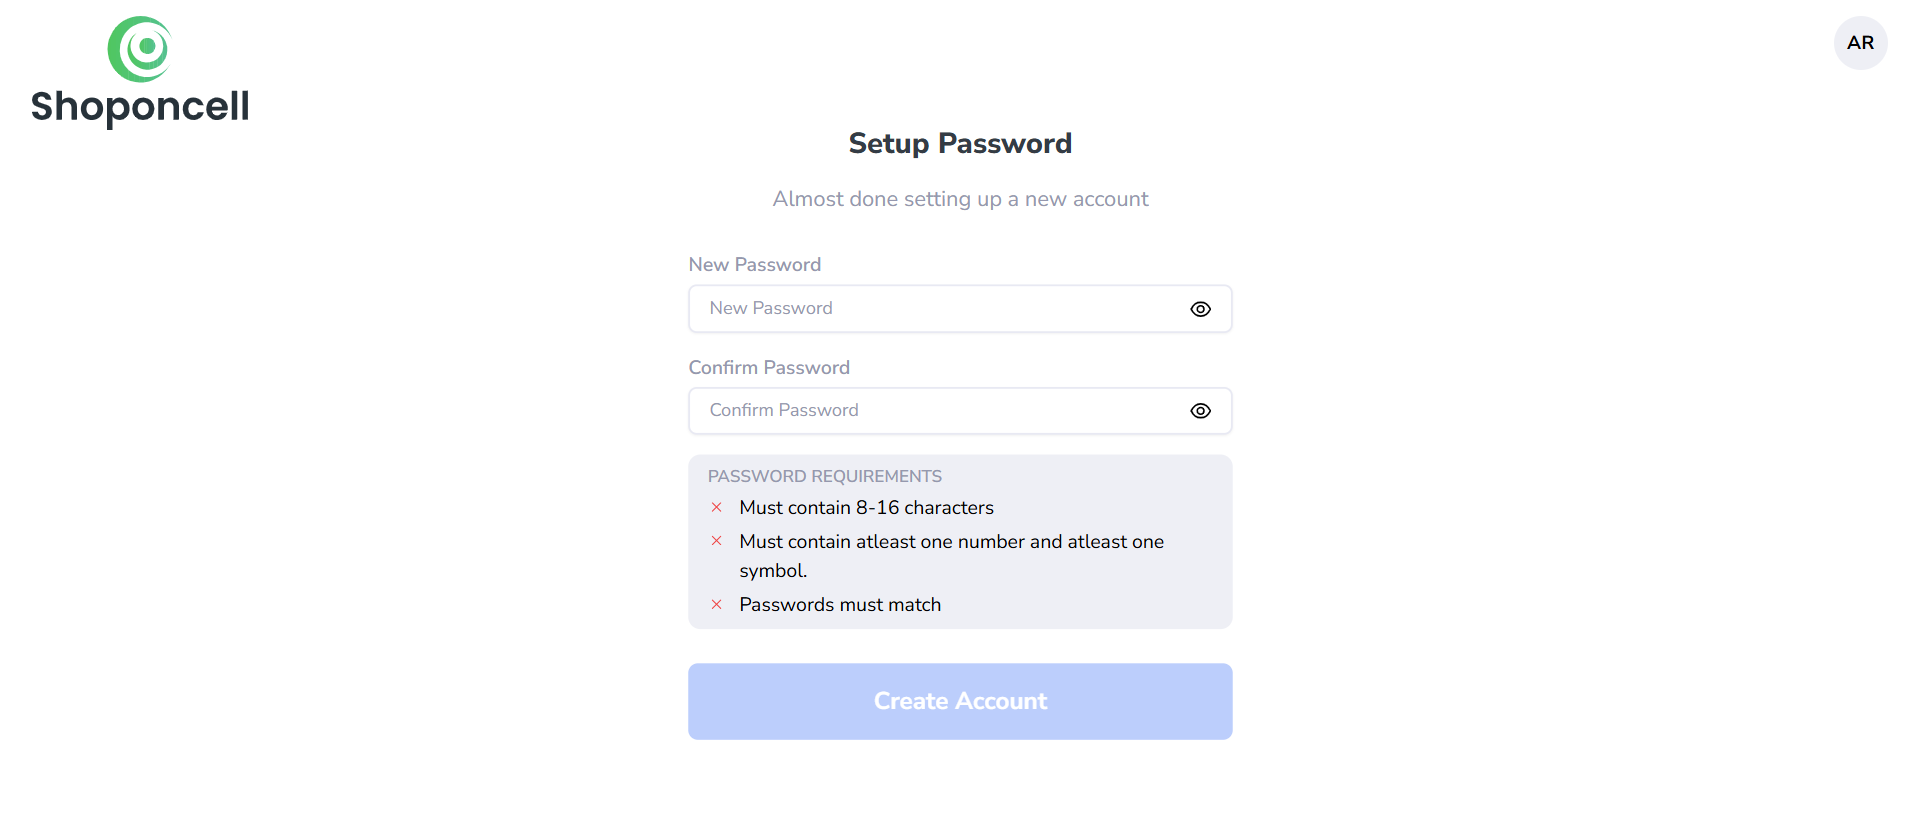
Task: Click red X beside Passwords must match
Action: point(716,605)
